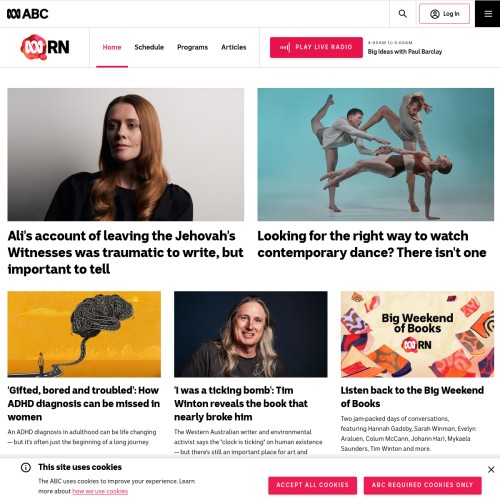Open the Jehovah's Witnesses article headline
Screen dimensions: 500x500
(126, 252)
